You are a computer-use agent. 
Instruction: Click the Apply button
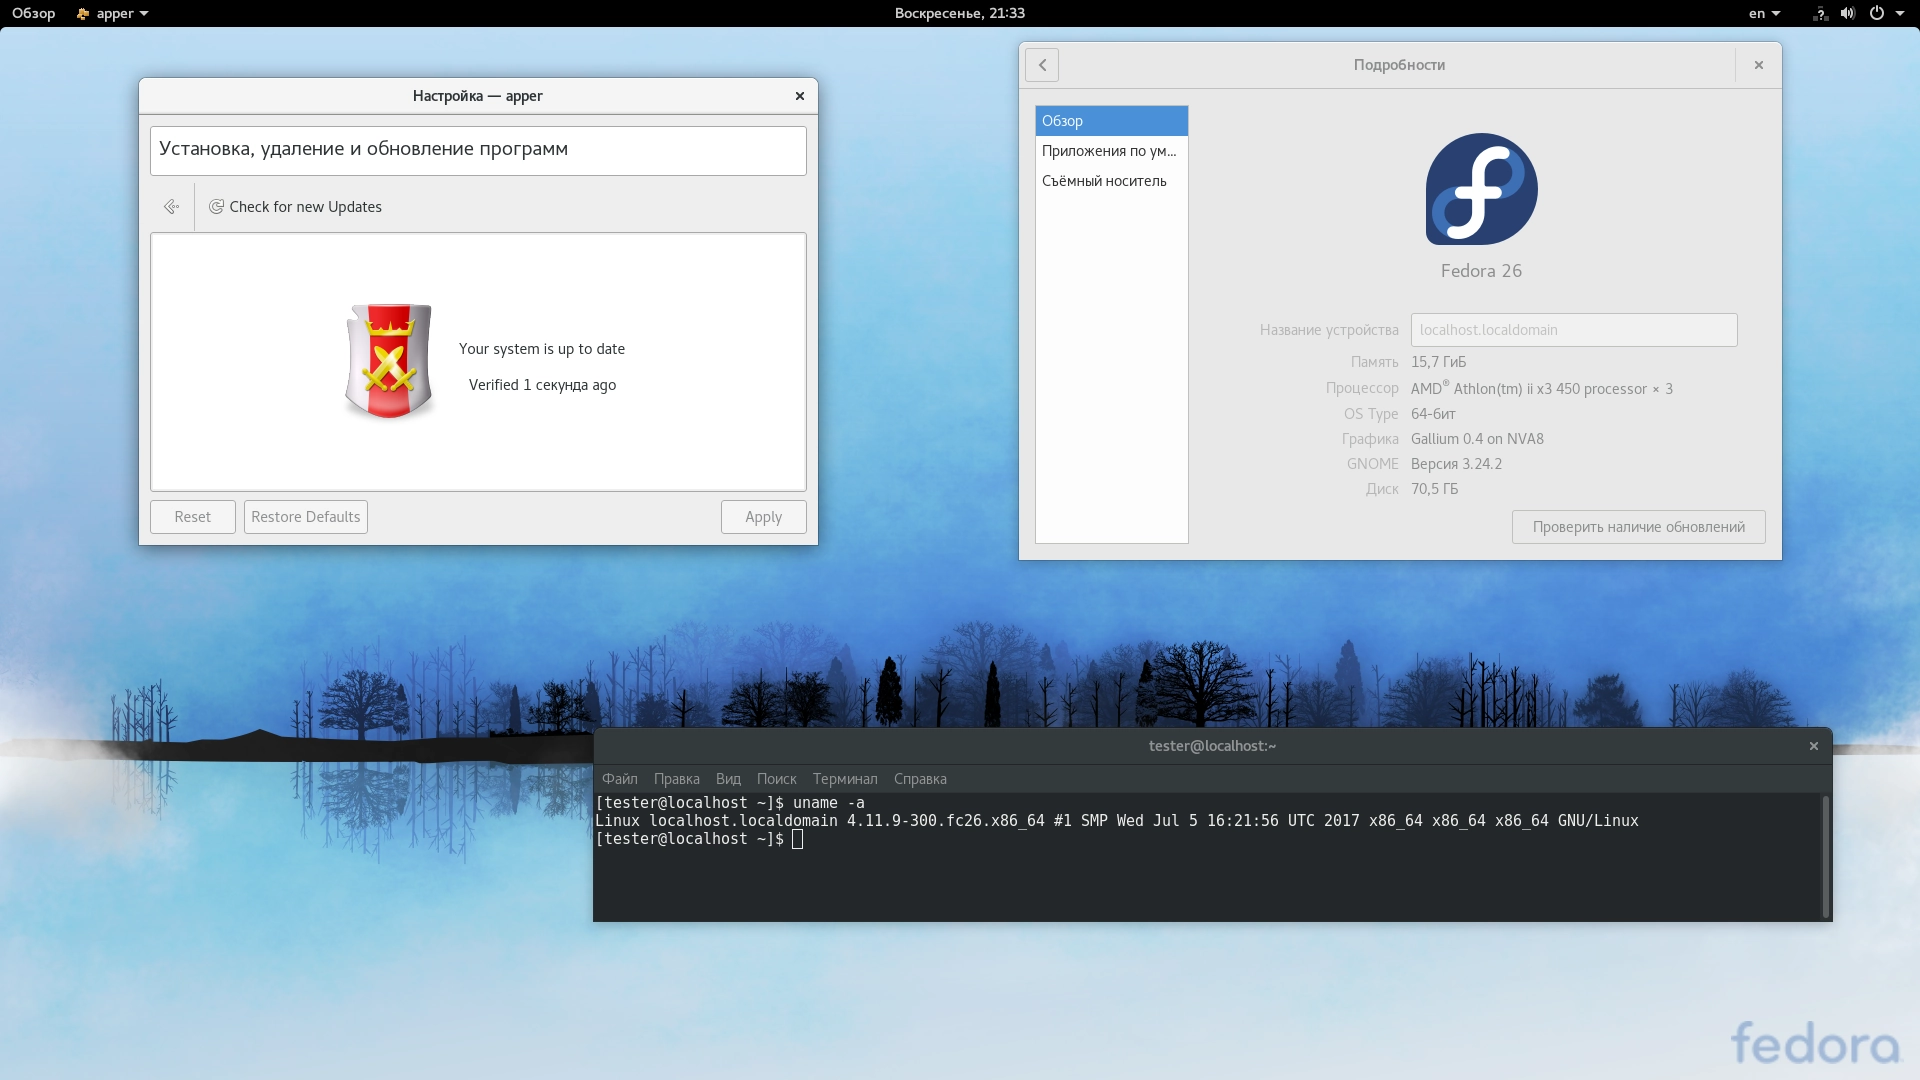764,517
